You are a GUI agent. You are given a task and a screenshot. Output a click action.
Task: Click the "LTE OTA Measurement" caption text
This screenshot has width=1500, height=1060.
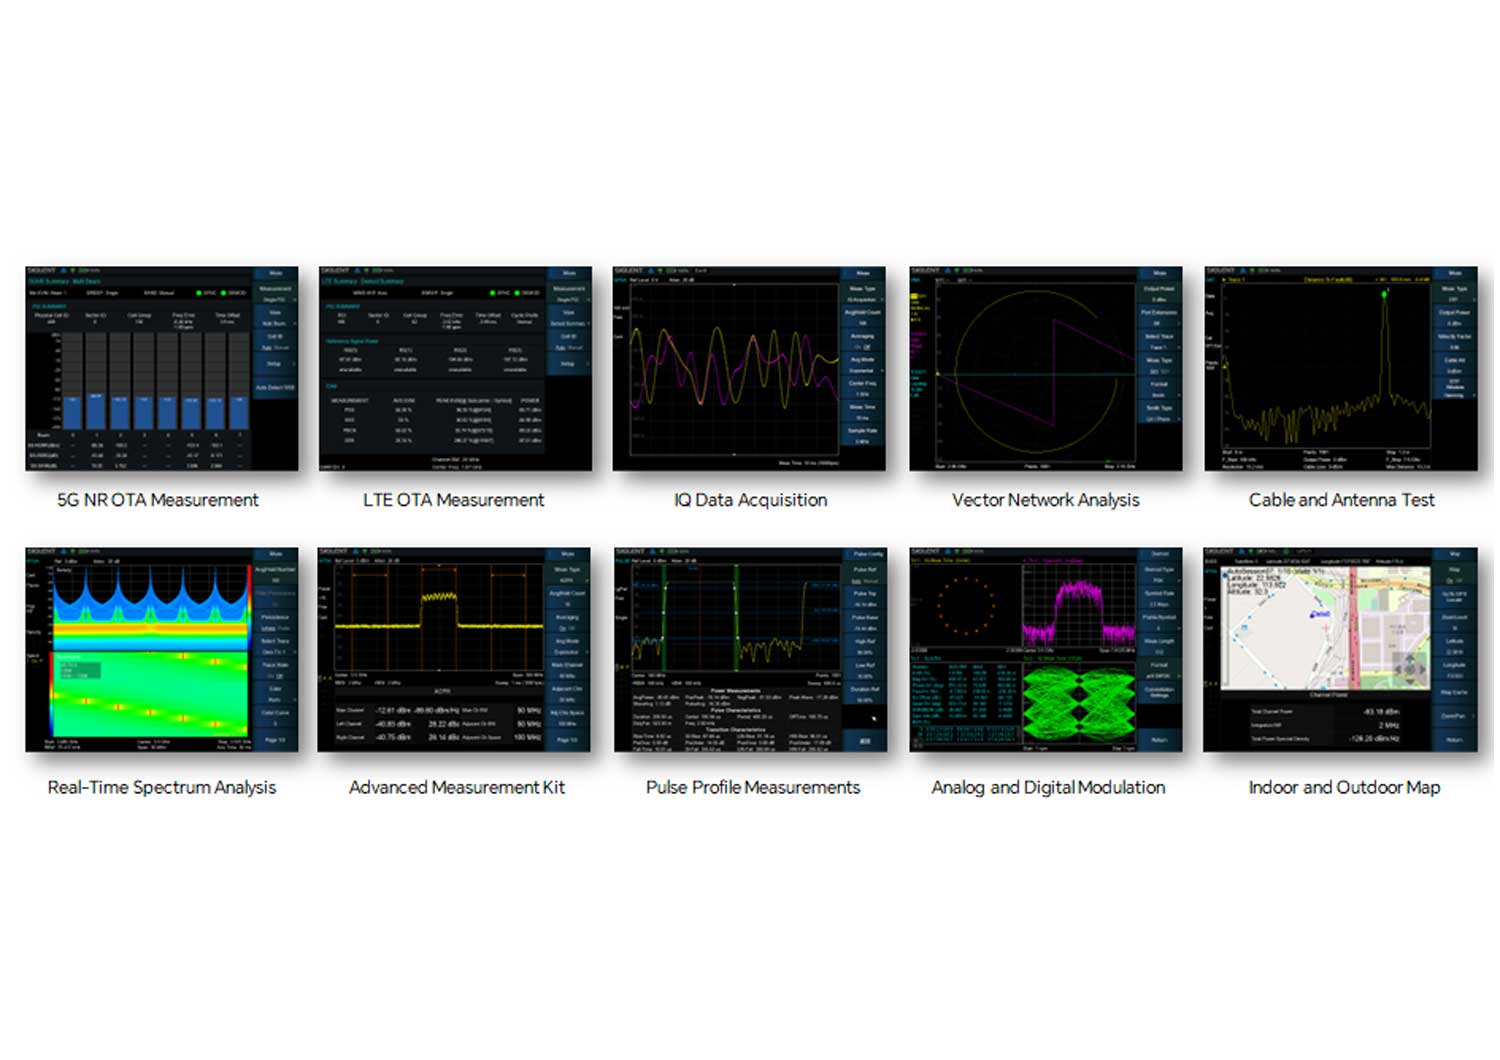tap(454, 500)
